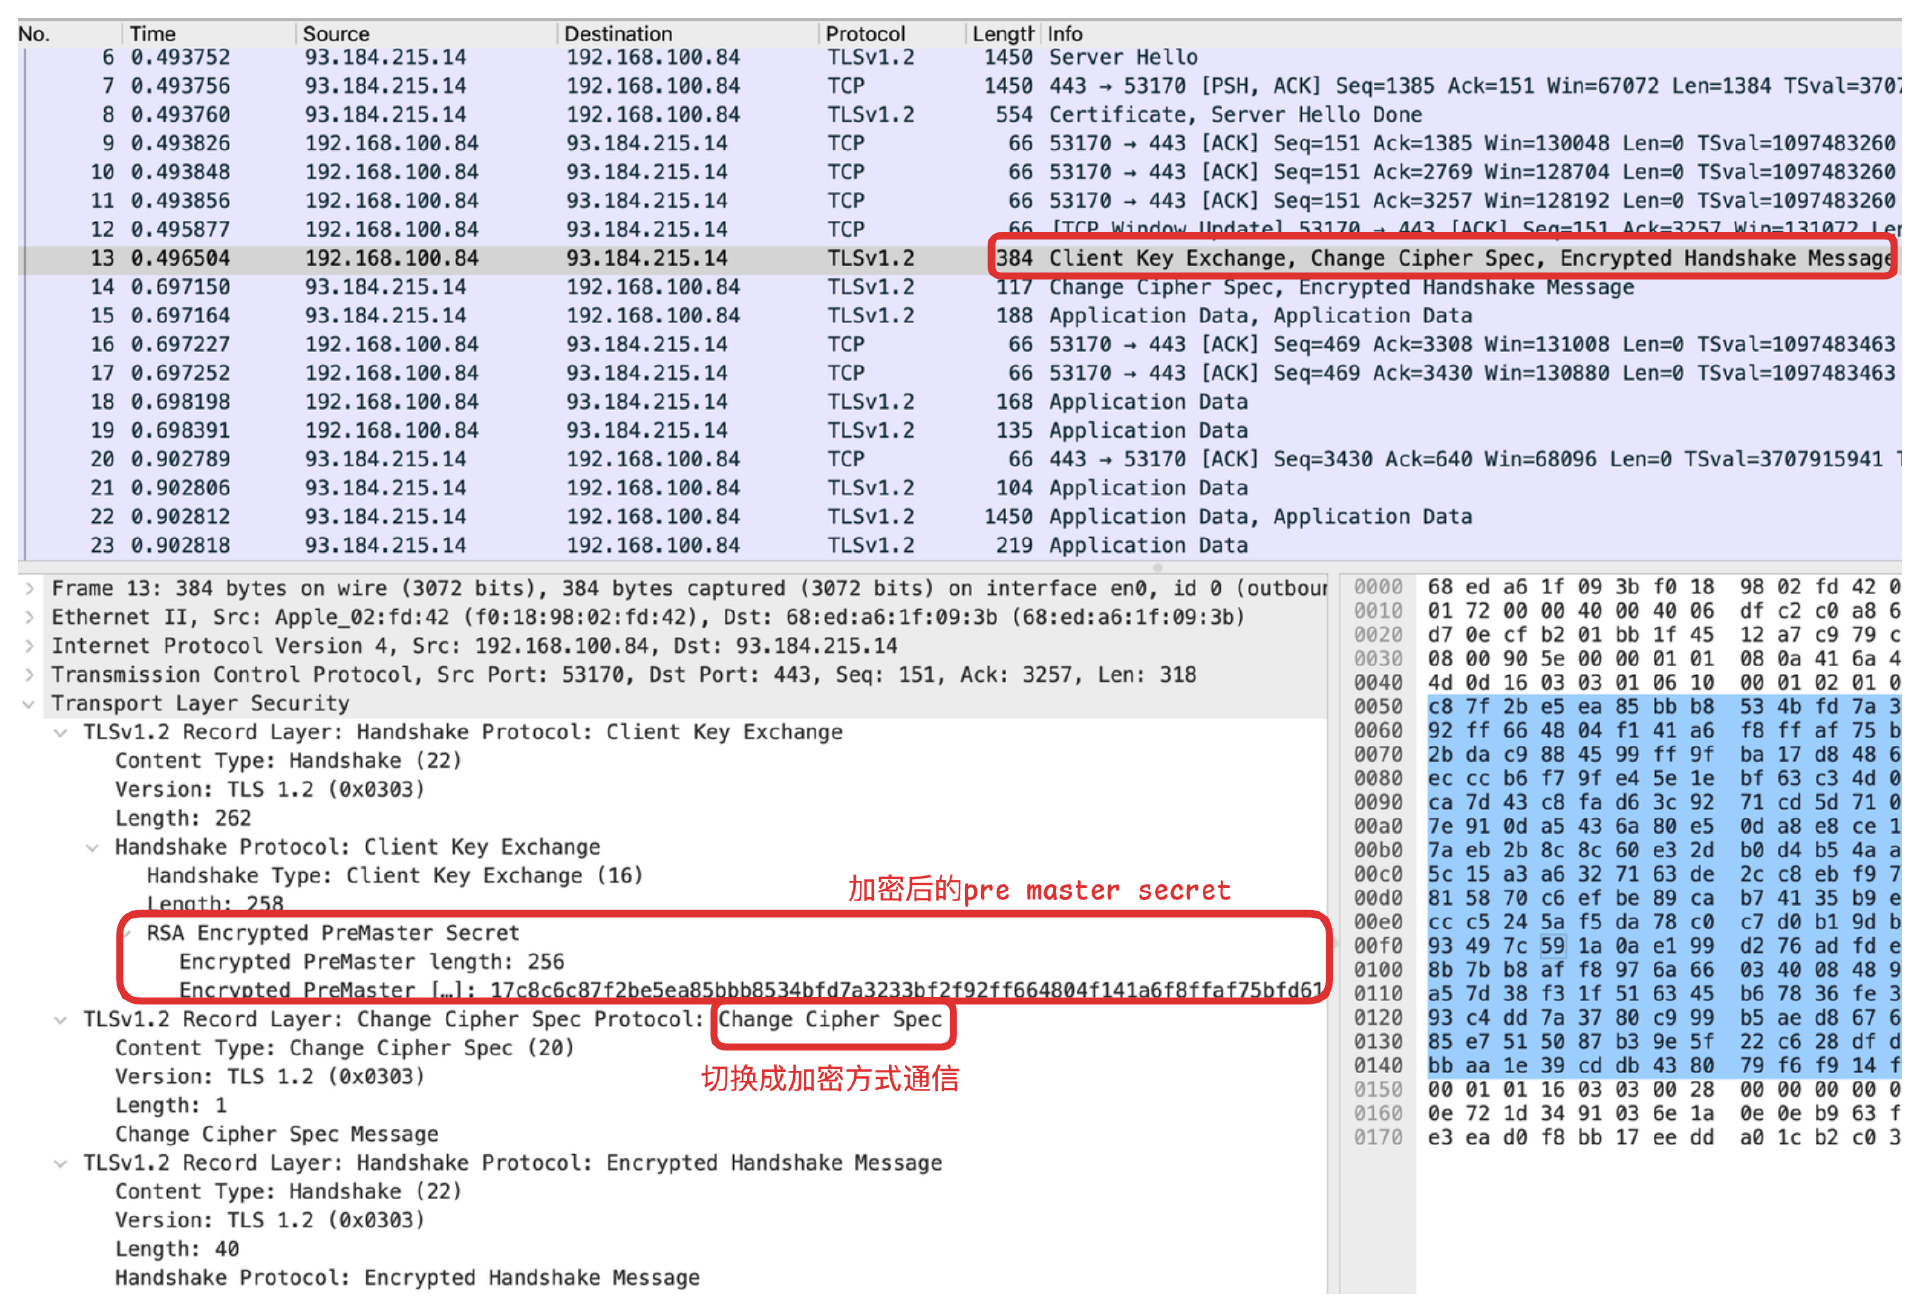
Task: Click the Source column header
Action: pyautogui.click(x=336, y=34)
